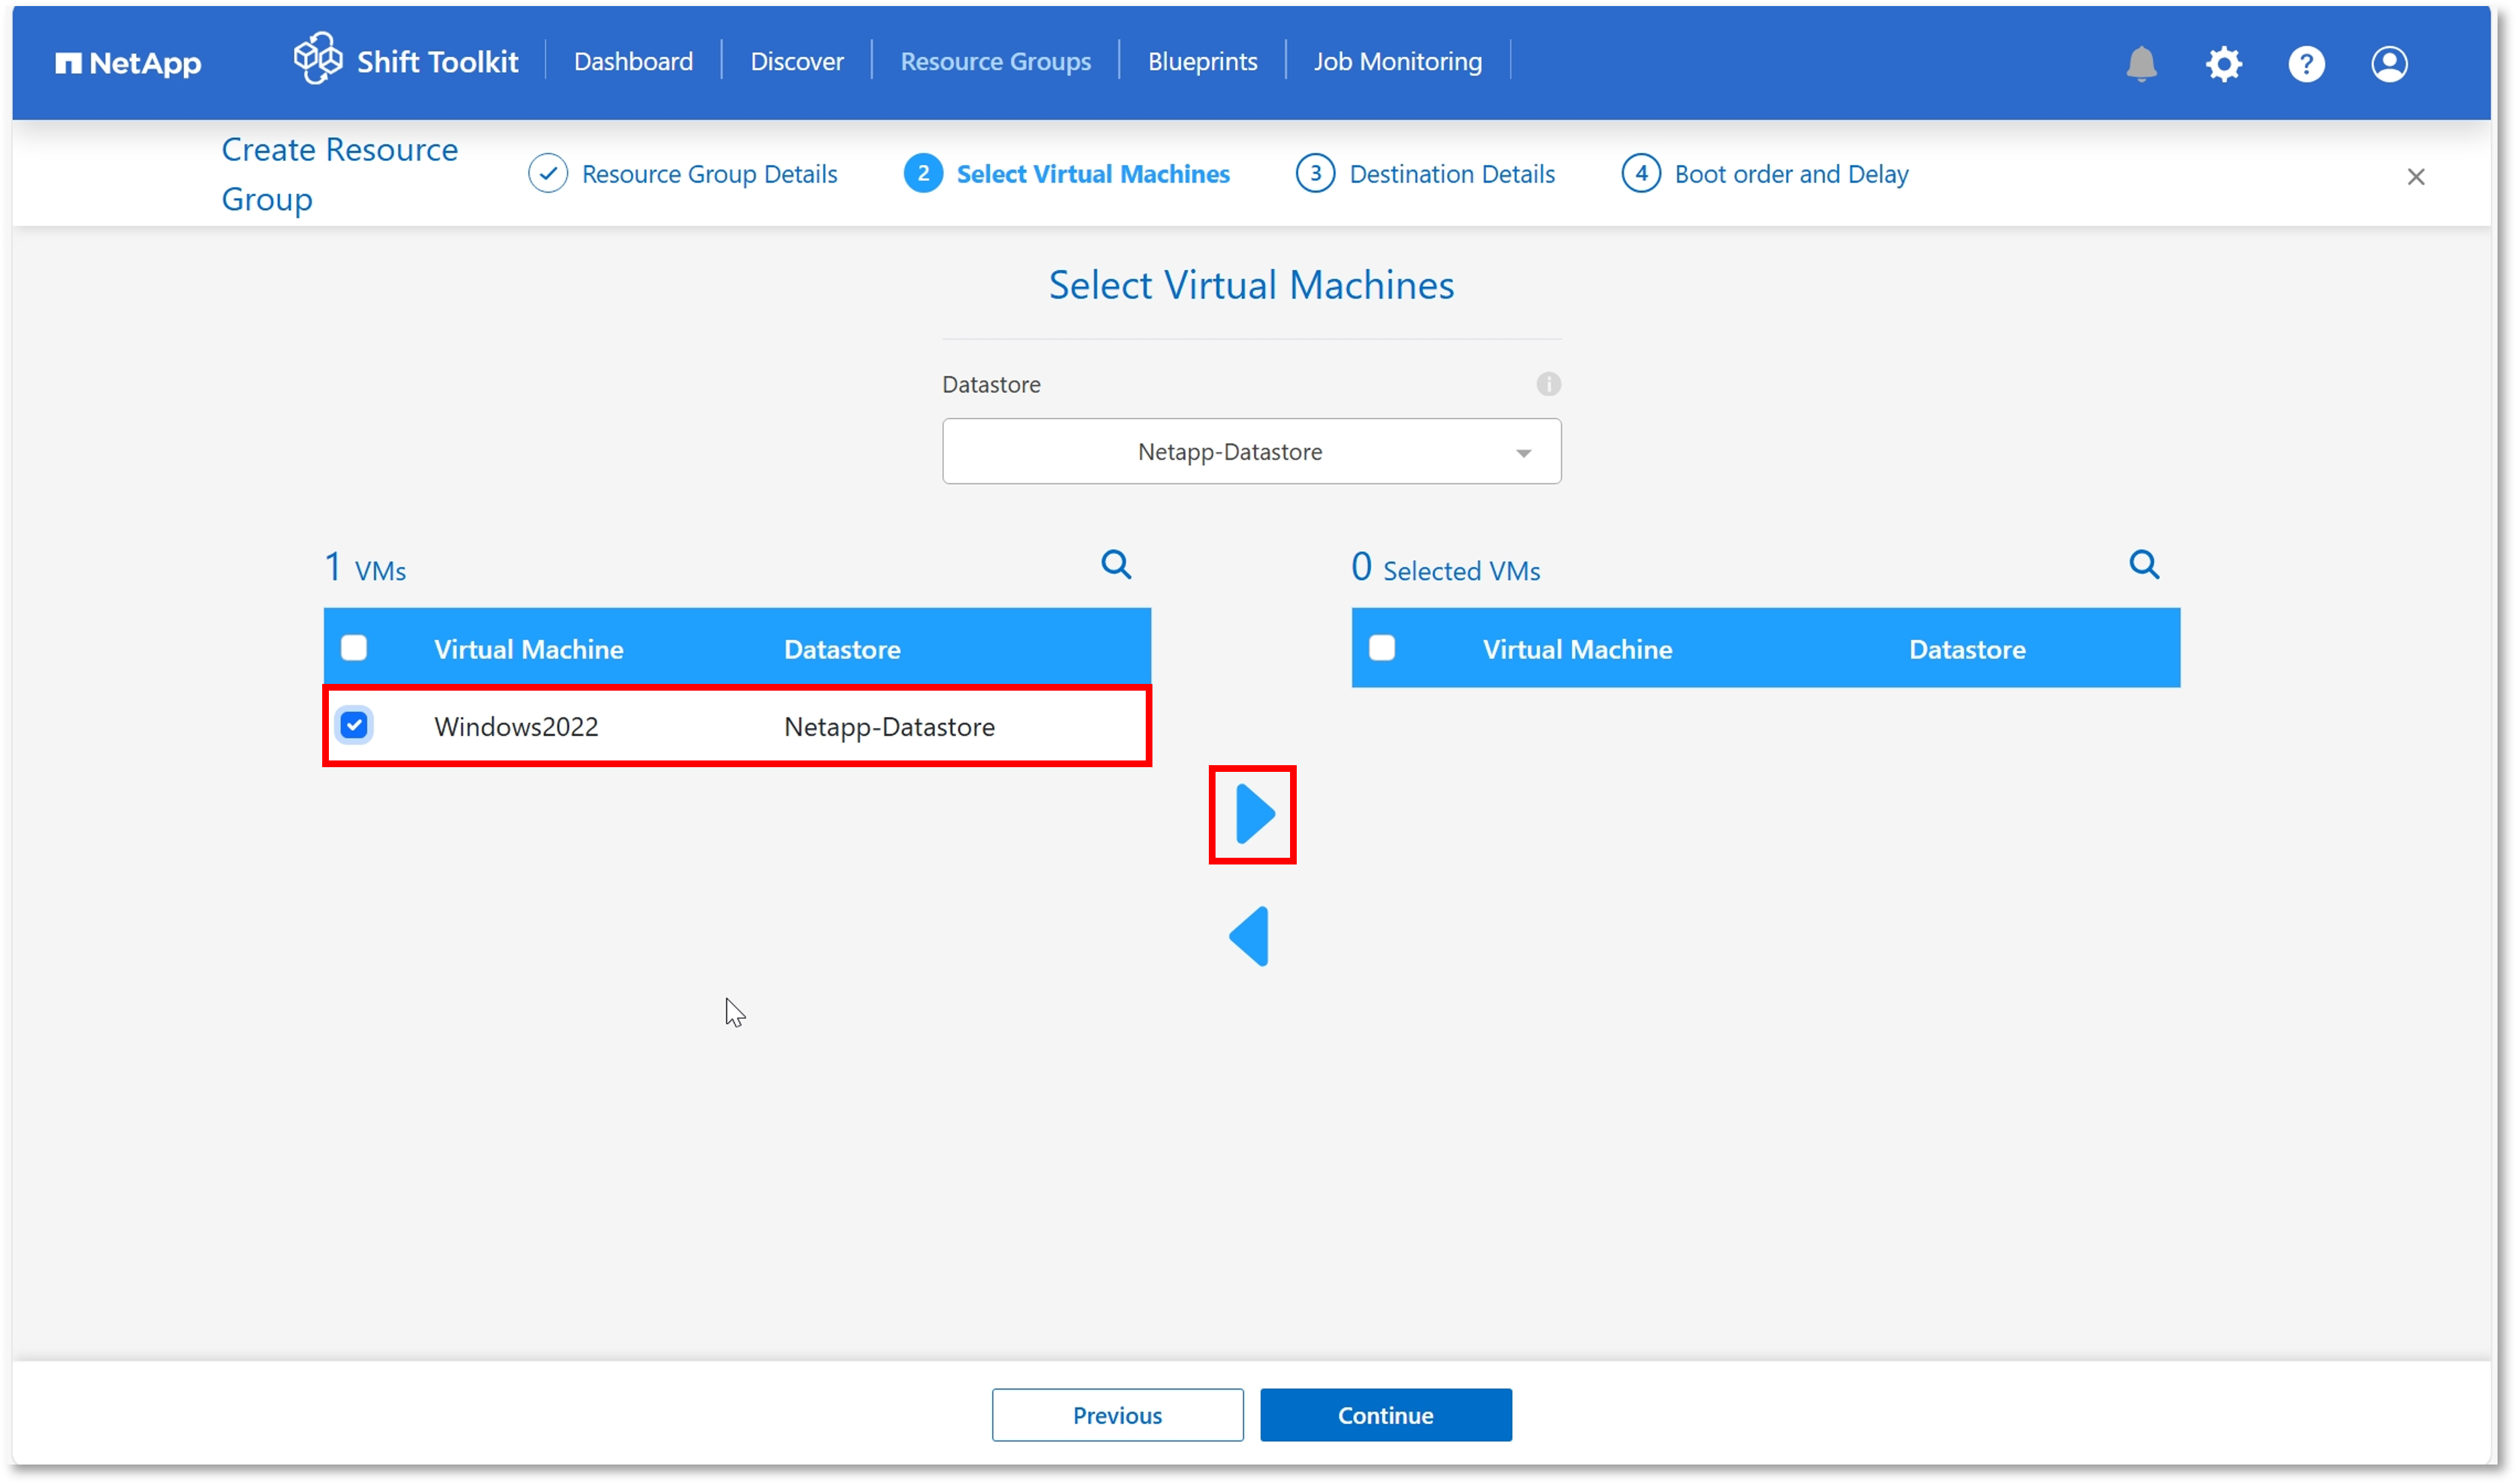Viewport: 2517px width, 1484px height.
Task: Click the Resource Group Details checkmark icon
Action: click(548, 173)
